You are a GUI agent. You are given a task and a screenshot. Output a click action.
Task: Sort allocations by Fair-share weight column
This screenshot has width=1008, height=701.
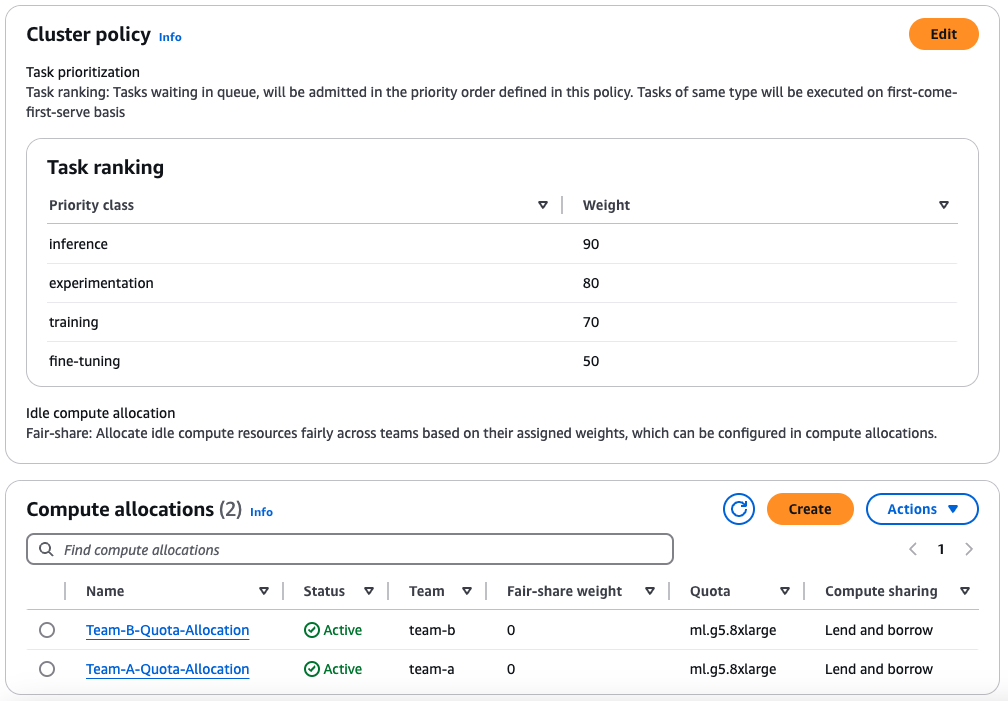649,591
